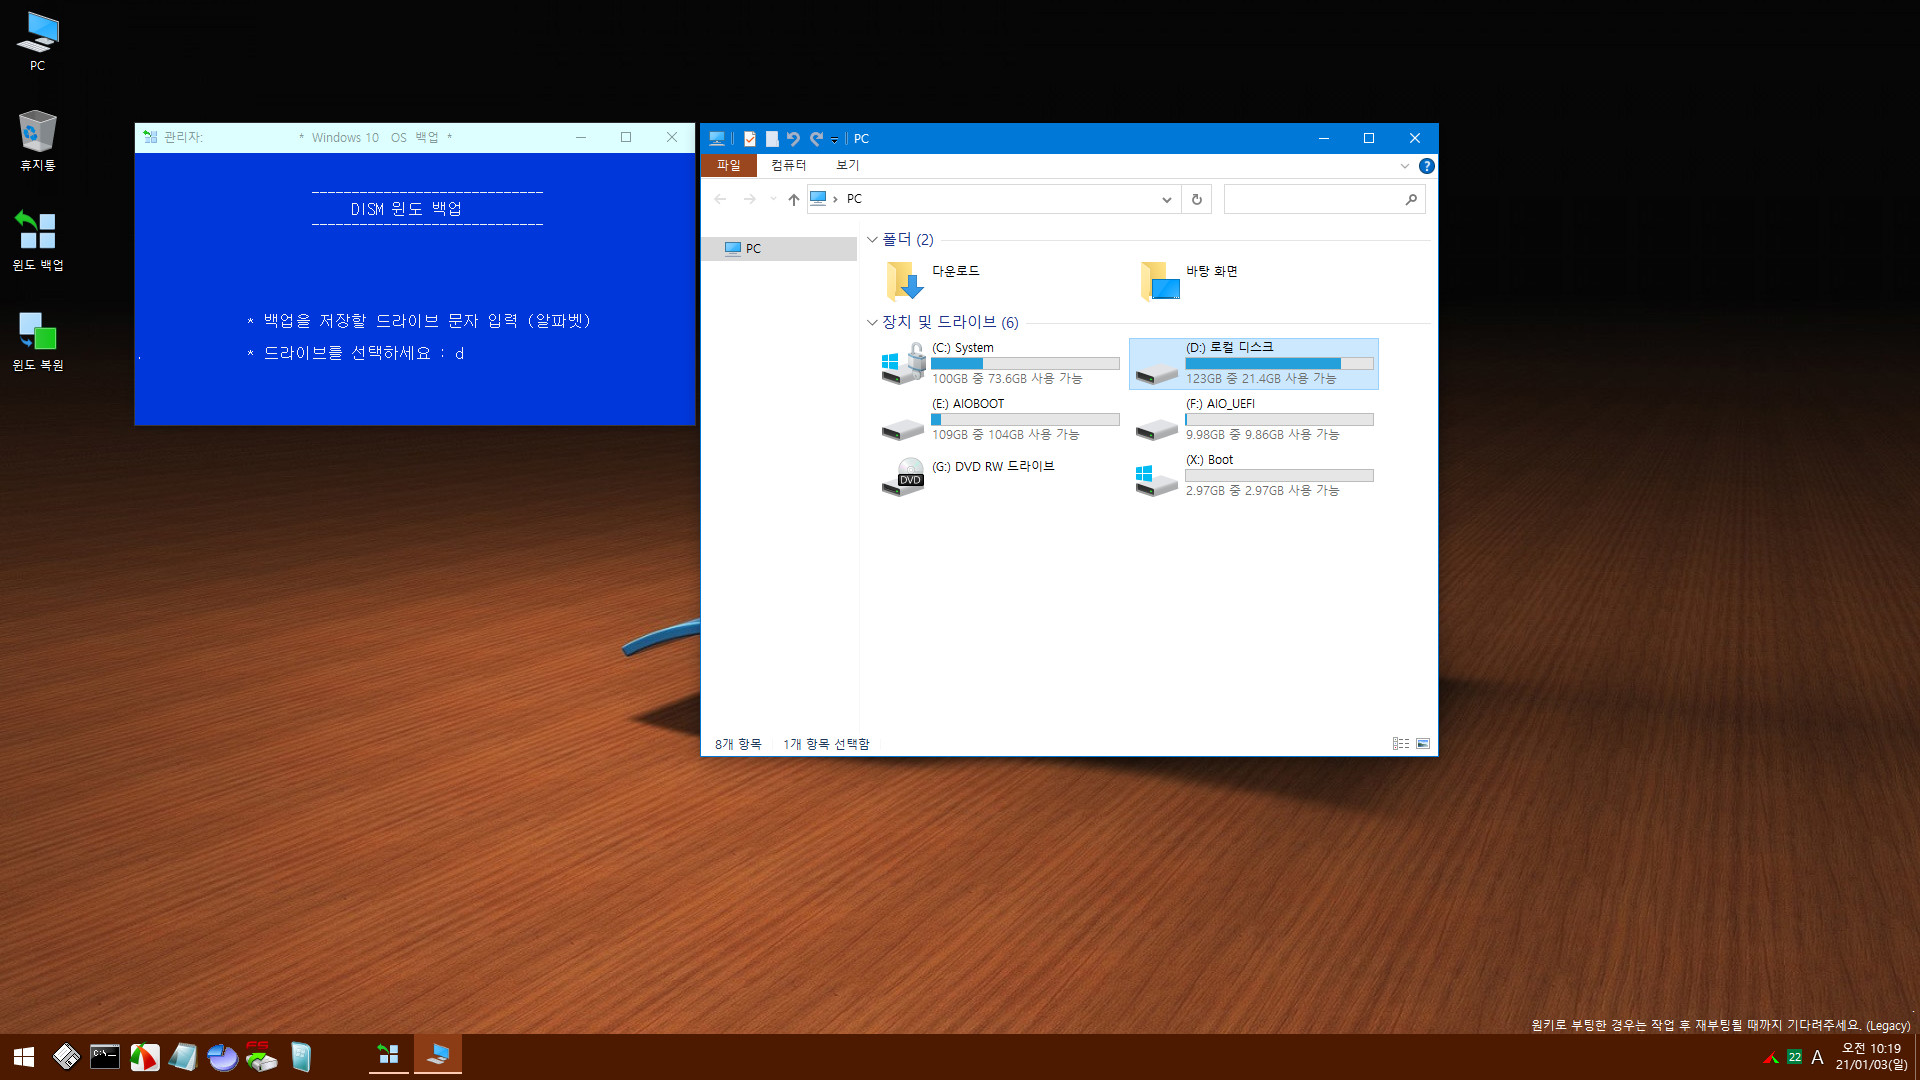Select the (X:) Boot drive
1920x1080 pixels.
(1254, 476)
